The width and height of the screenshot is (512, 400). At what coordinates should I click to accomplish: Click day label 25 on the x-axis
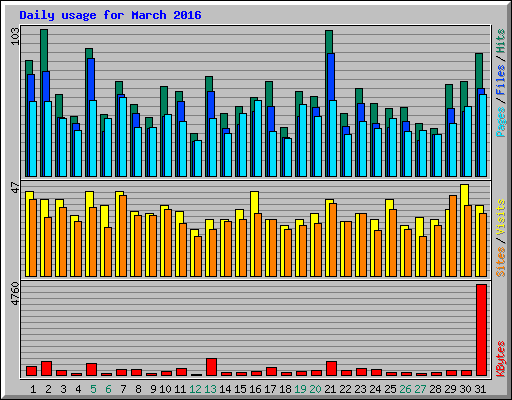click(x=390, y=389)
